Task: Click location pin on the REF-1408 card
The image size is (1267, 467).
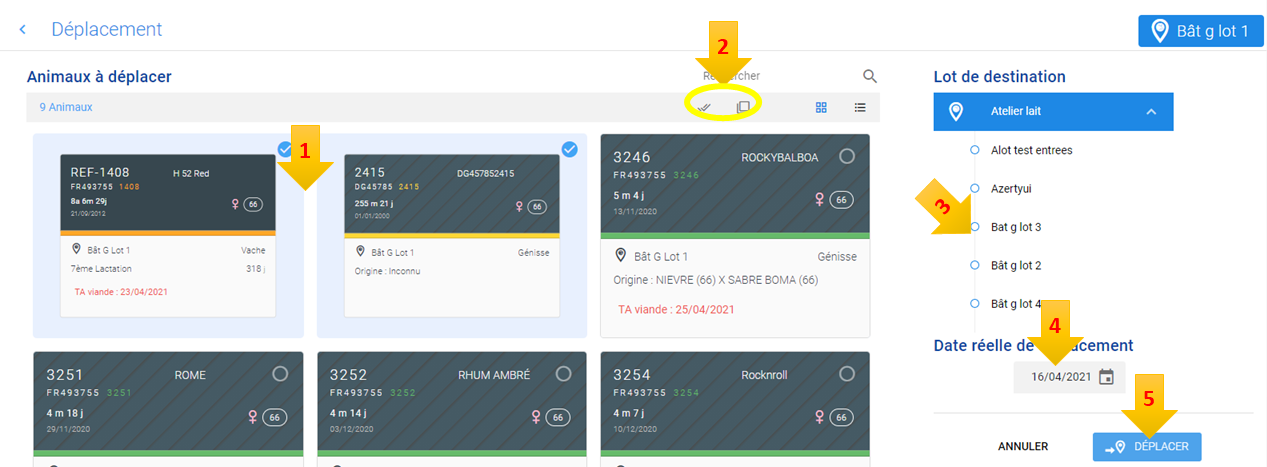Action: (x=76, y=250)
